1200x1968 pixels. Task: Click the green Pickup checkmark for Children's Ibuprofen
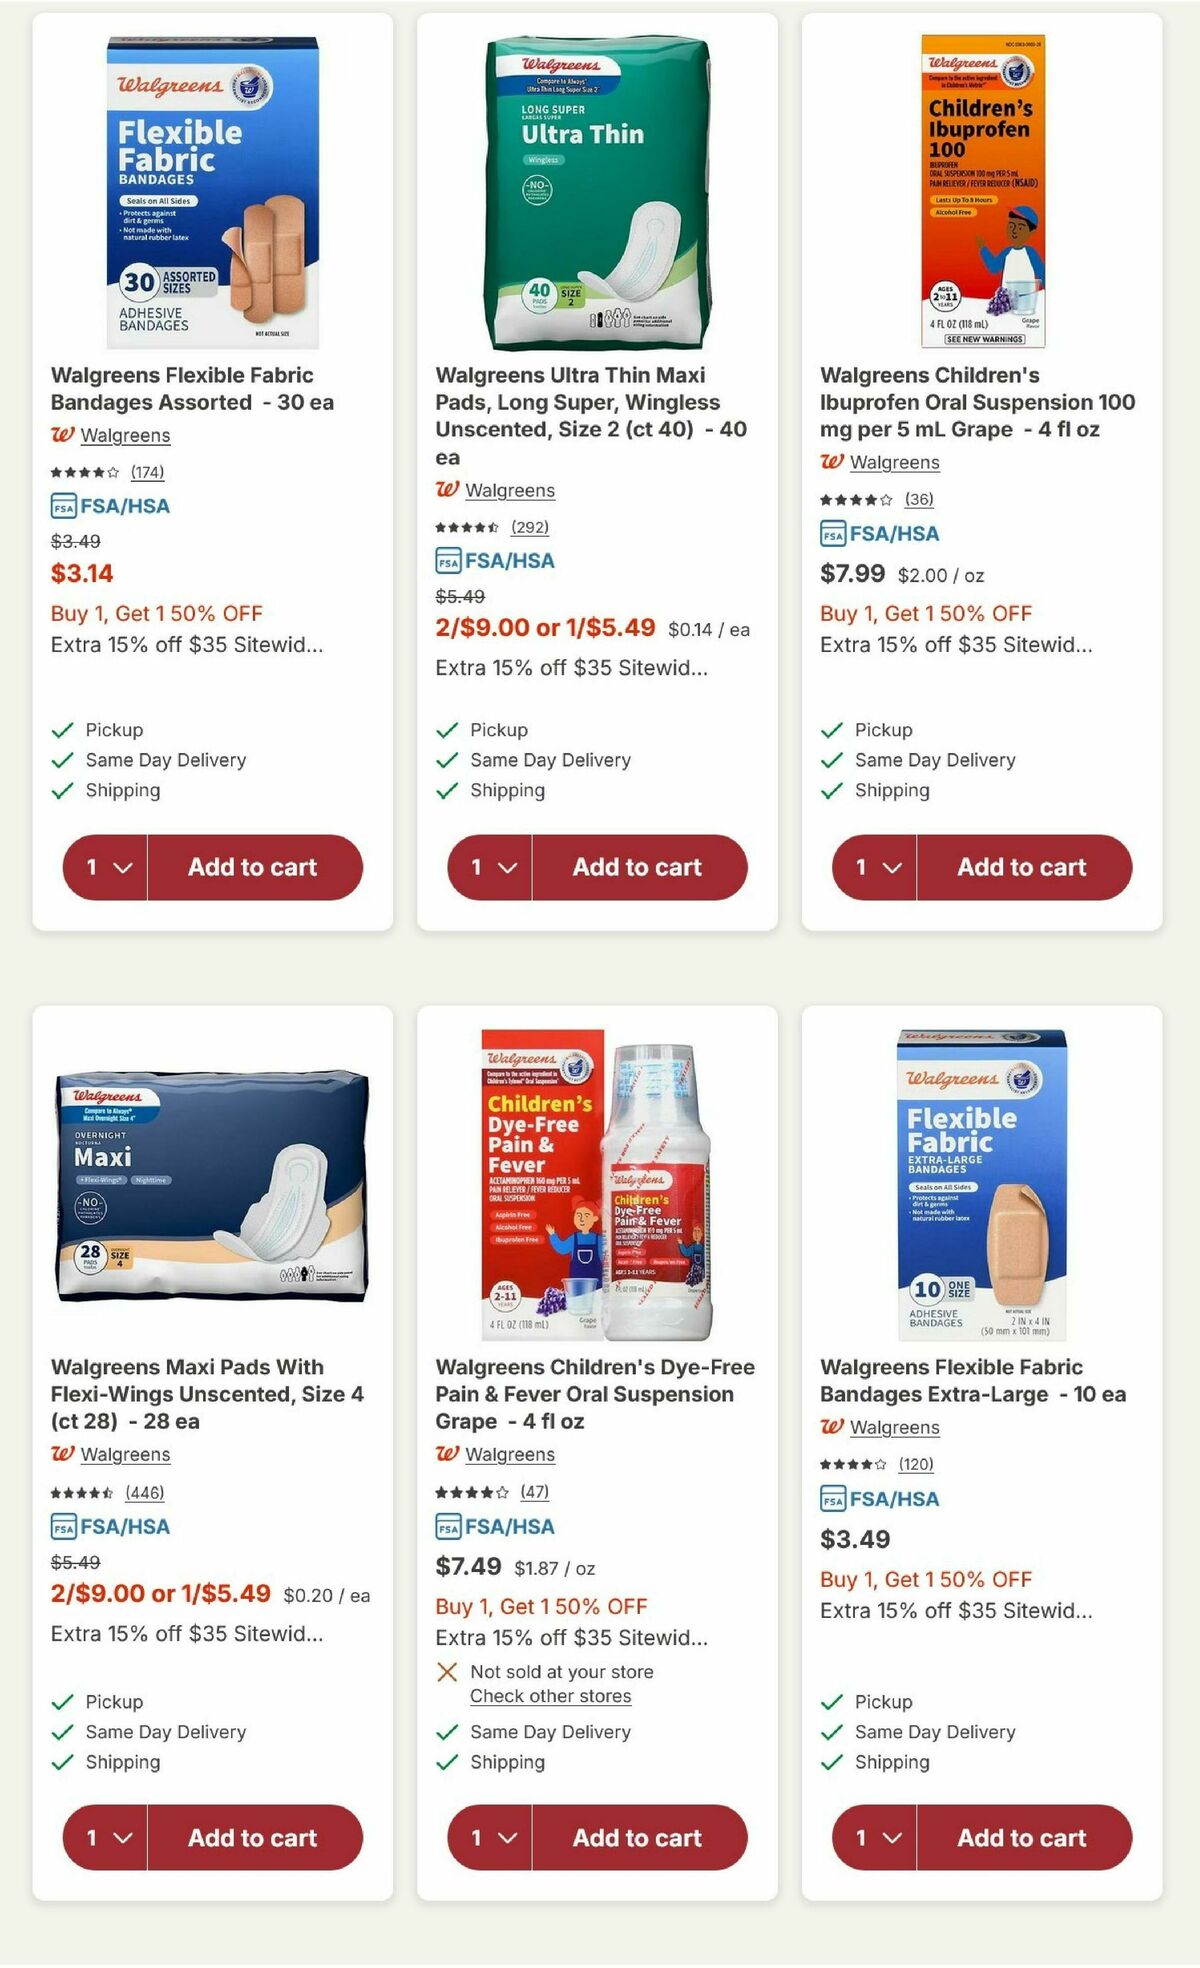pos(829,729)
